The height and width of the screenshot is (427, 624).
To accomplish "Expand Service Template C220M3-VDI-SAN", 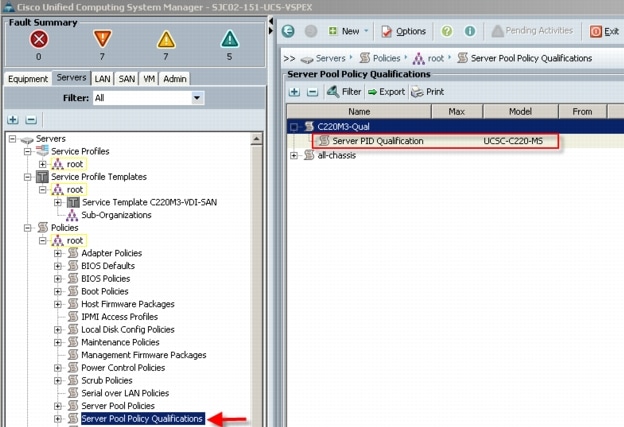I will click(x=58, y=203).
